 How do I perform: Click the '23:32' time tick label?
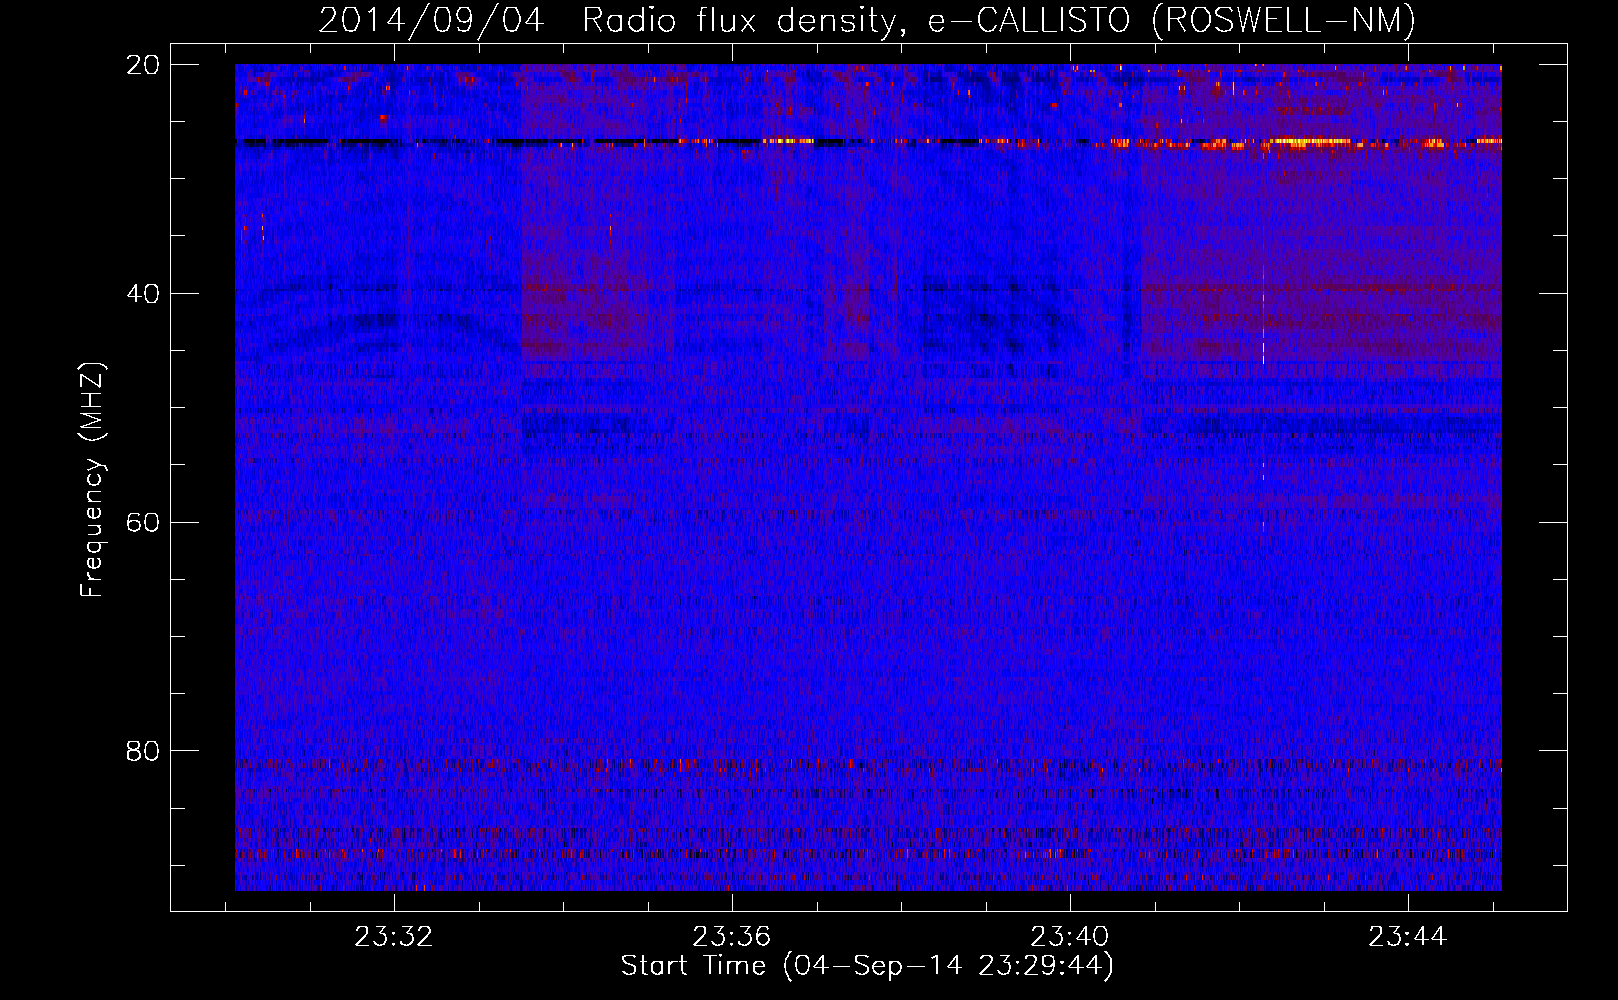pyautogui.click(x=394, y=937)
